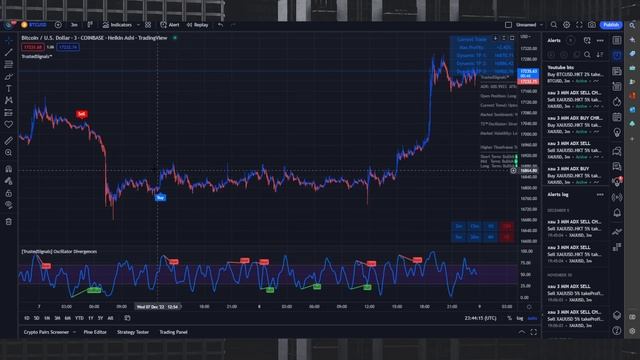This screenshot has width=640, height=360.
Task: Open Indicators dropdown arrow for favorites
Action: 138,25
